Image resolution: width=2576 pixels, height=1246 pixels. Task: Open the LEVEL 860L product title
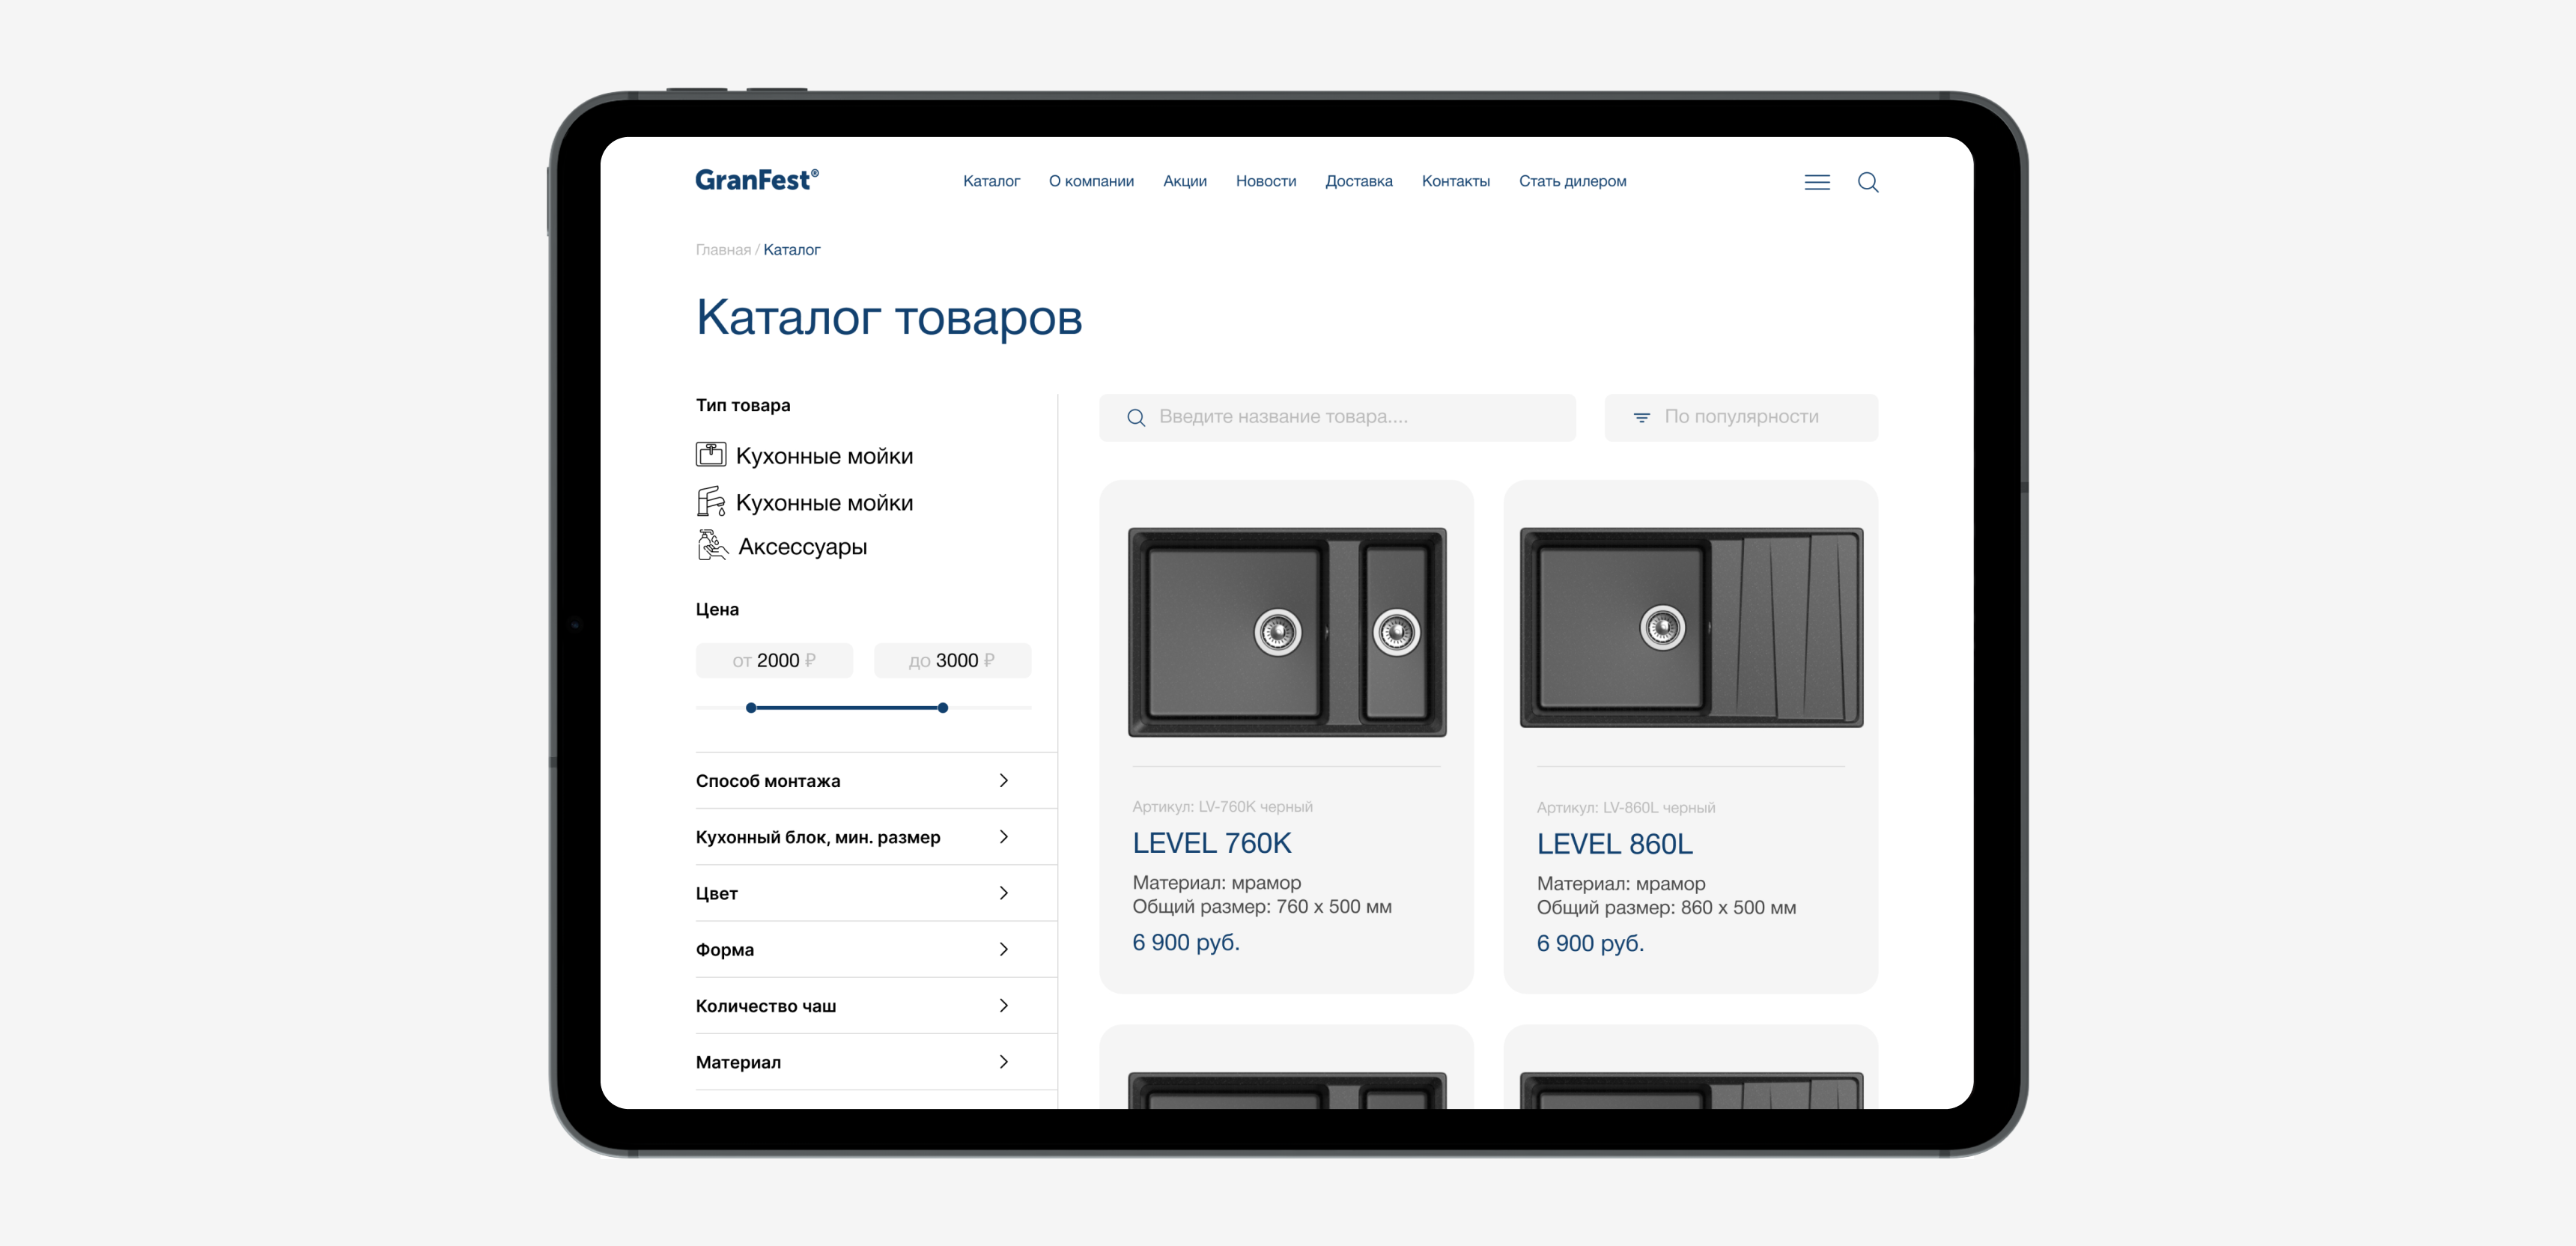[x=1615, y=844]
